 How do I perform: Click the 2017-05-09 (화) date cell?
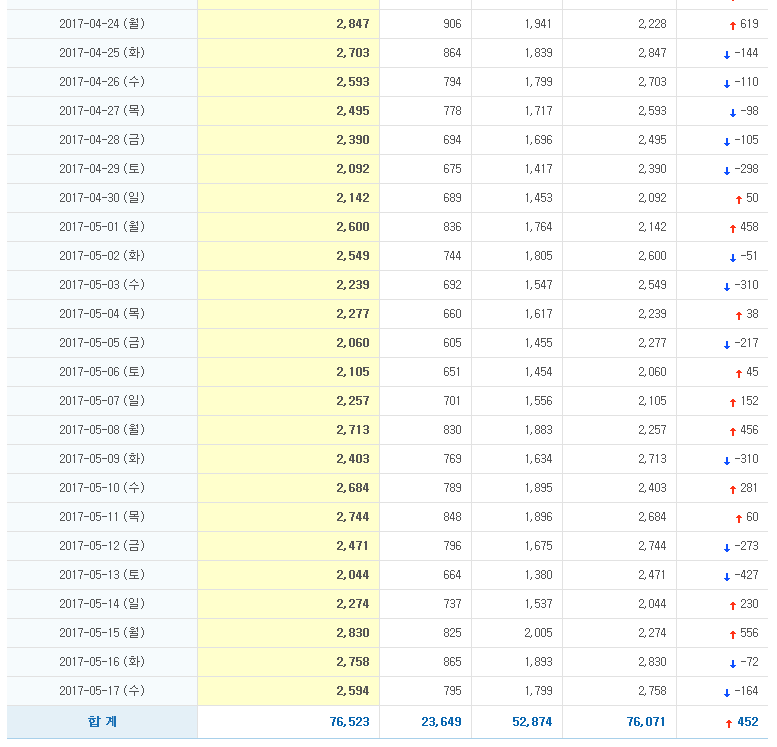point(102,459)
